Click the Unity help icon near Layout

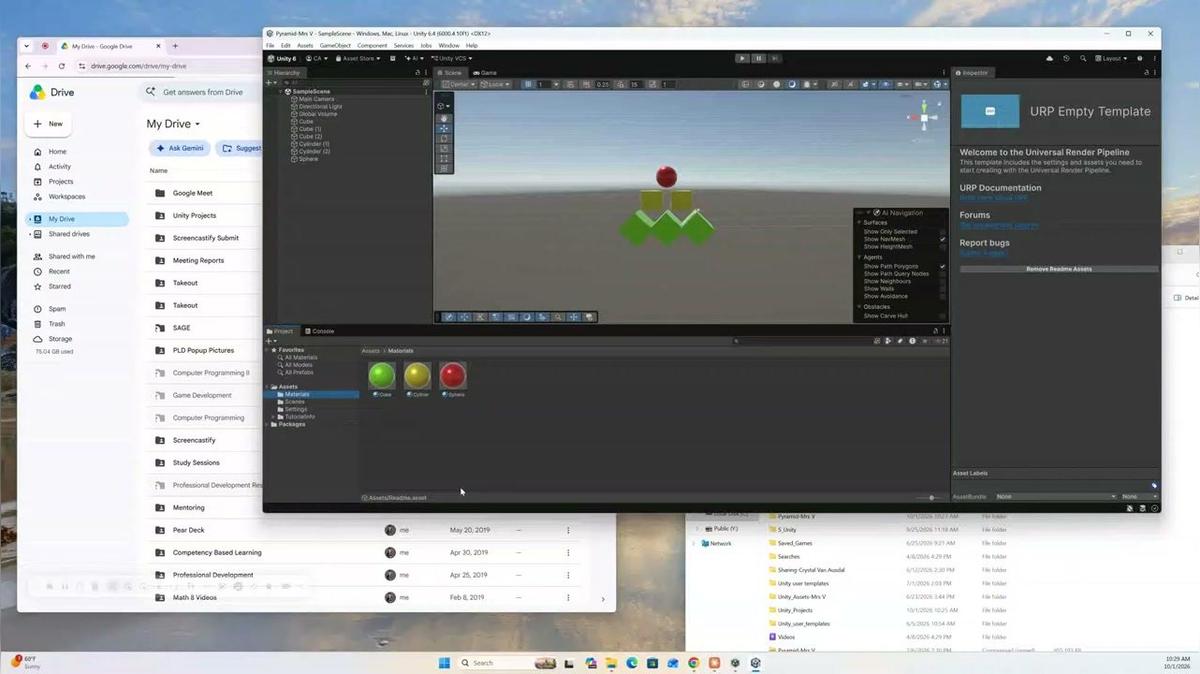coord(1140,58)
